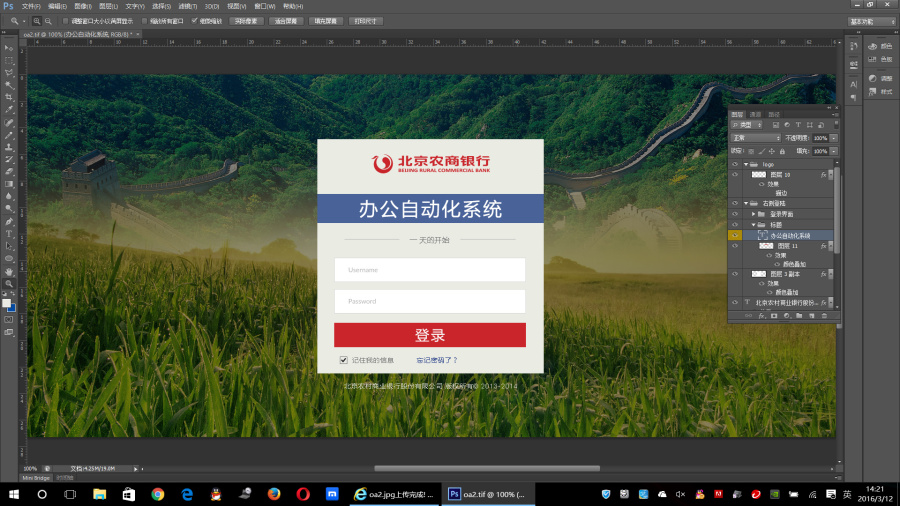Open the workspace switcher dropdown
The height and width of the screenshot is (506, 900).
(872, 21)
